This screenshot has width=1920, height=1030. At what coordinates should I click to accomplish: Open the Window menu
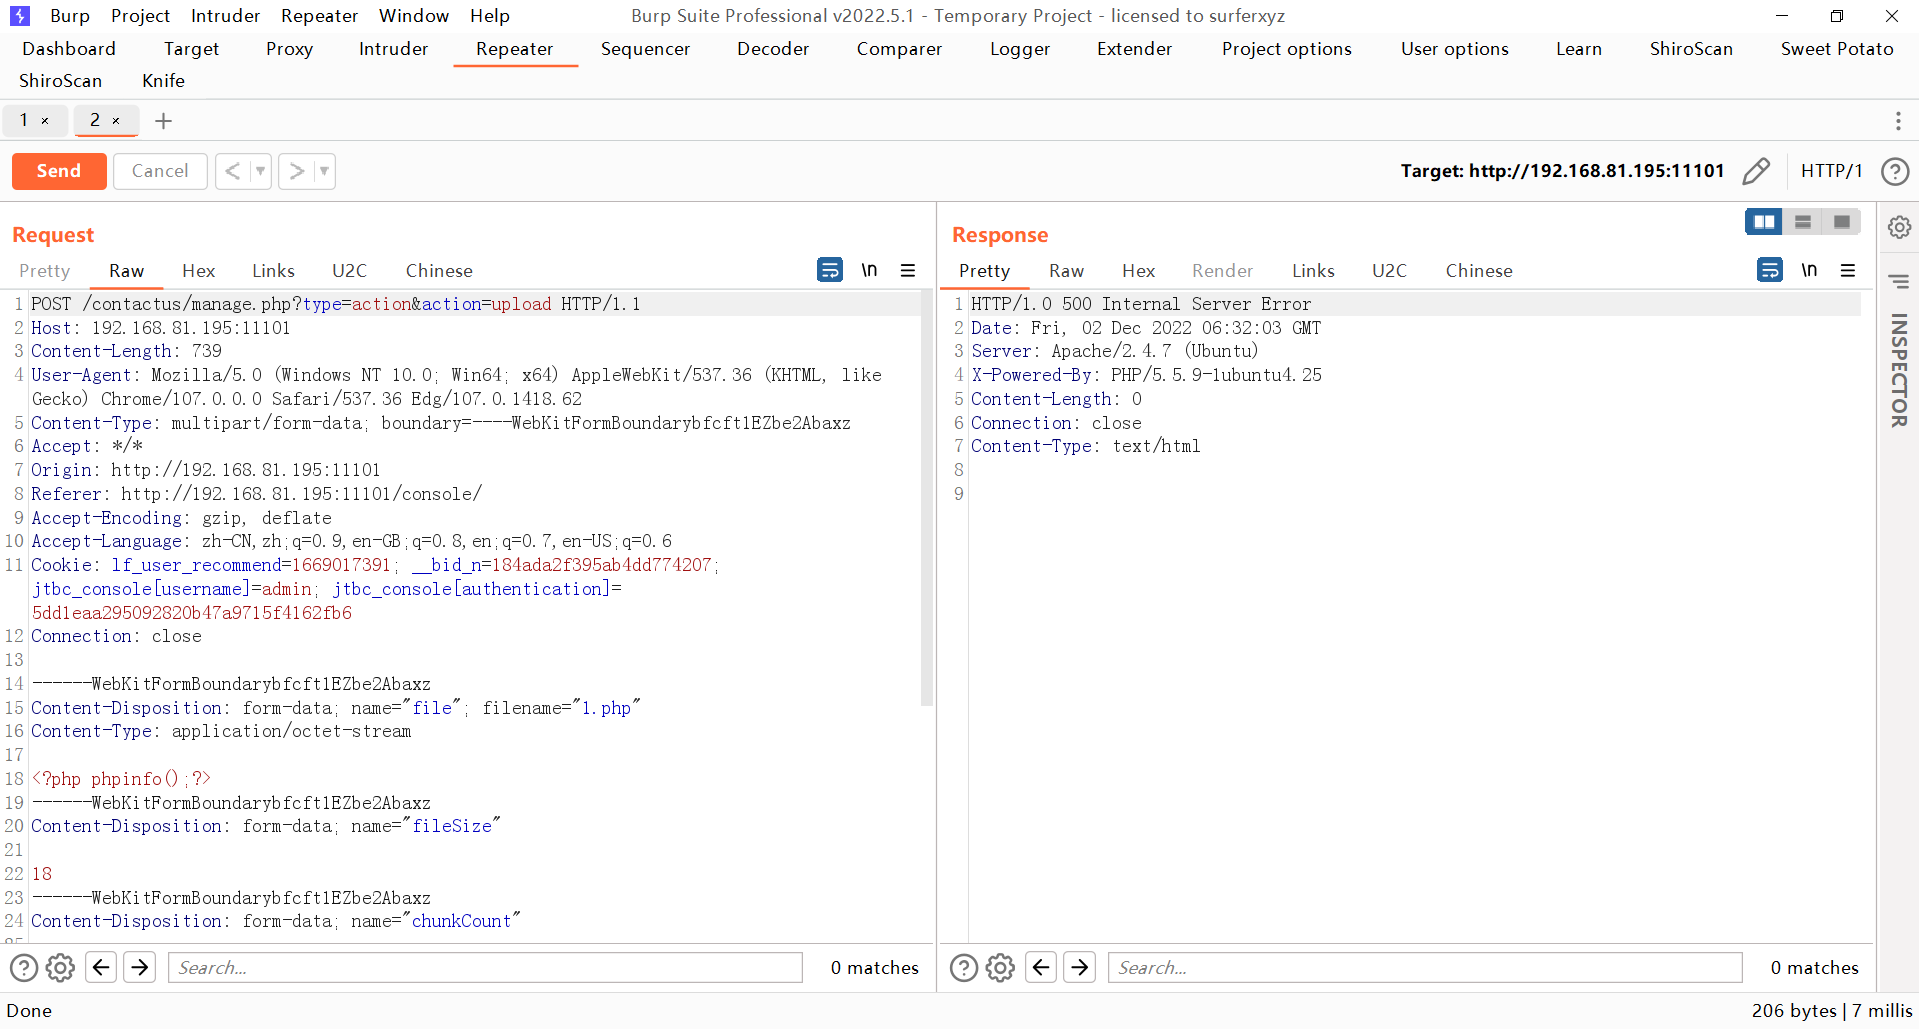coord(414,16)
